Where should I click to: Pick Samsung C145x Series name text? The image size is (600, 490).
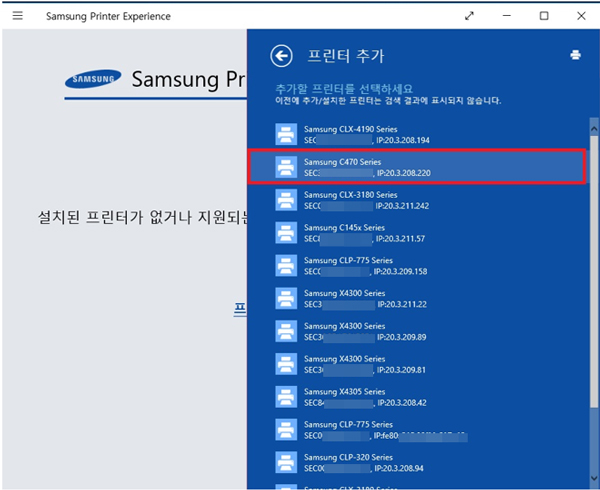tap(344, 228)
